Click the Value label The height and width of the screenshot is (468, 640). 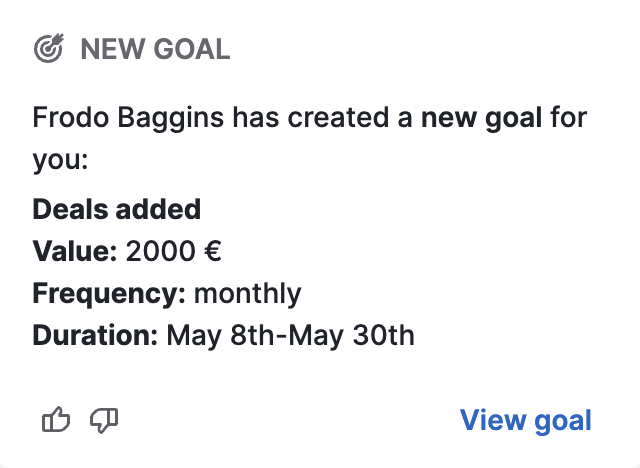coord(75,251)
